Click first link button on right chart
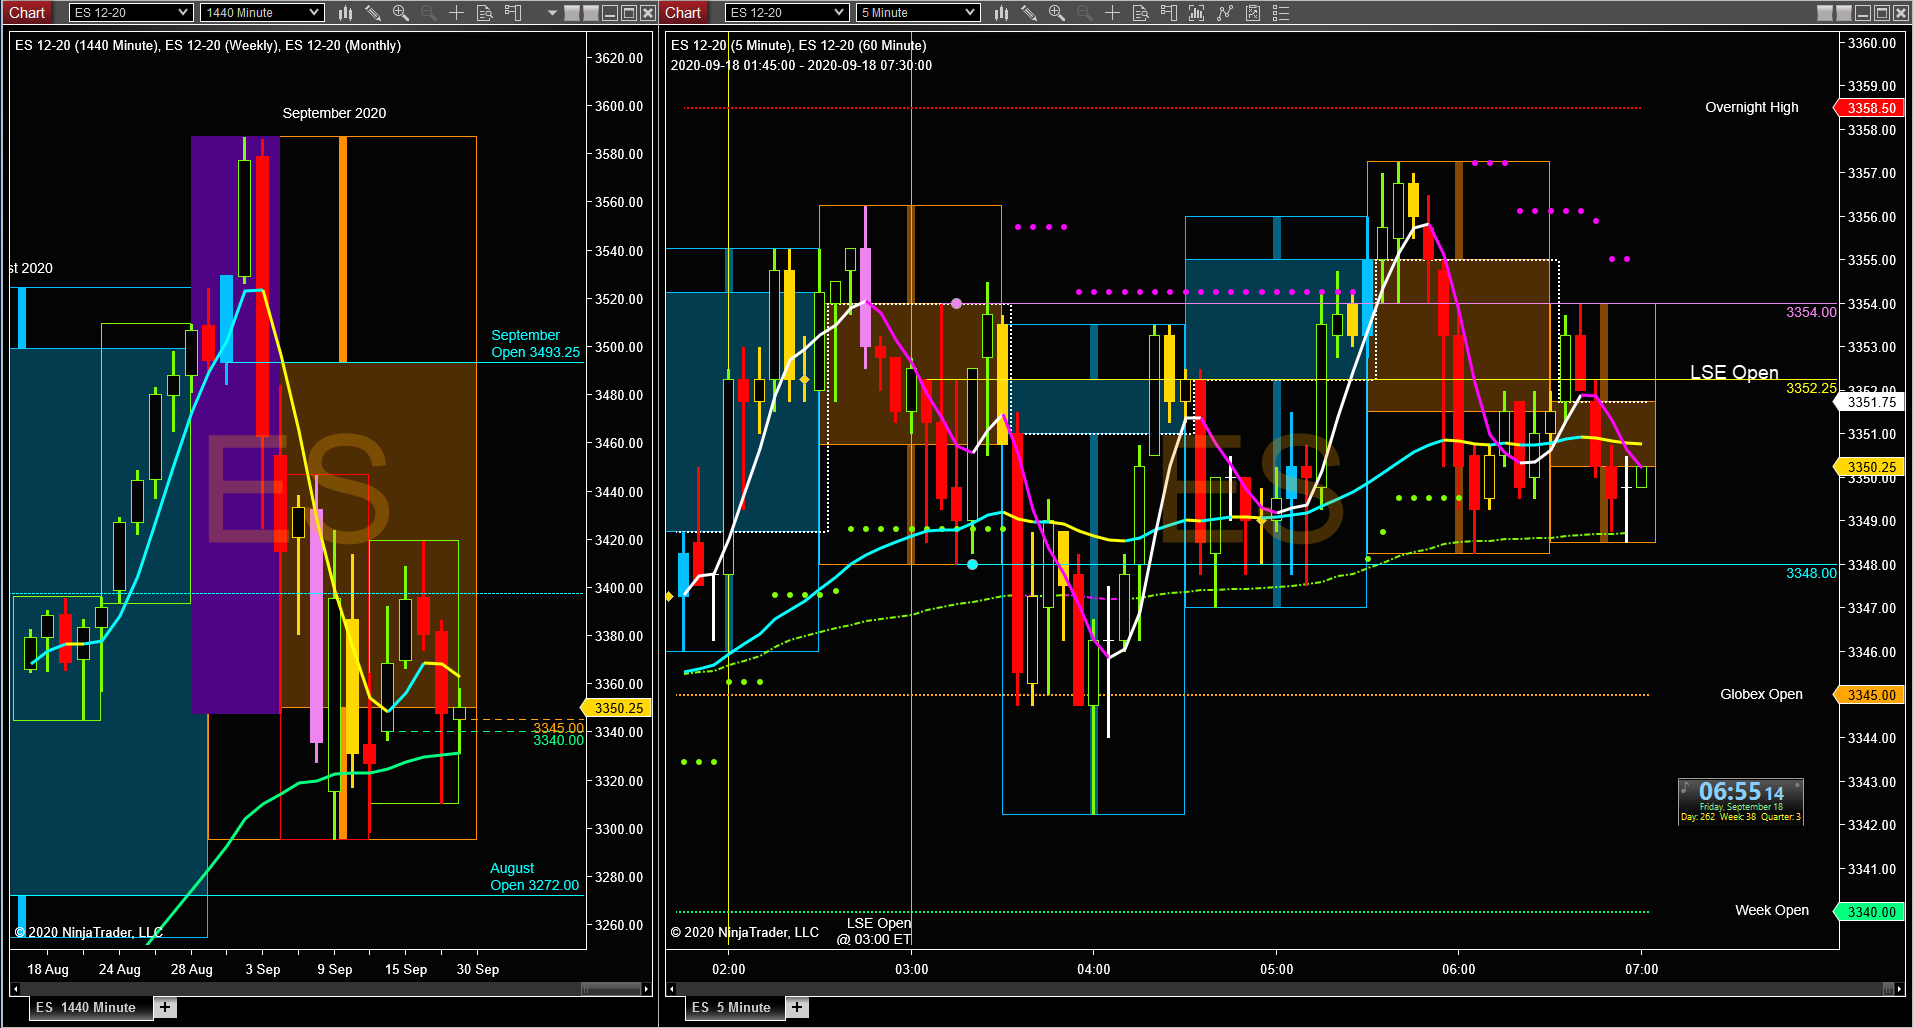The image size is (1913, 1028). coord(1825,13)
